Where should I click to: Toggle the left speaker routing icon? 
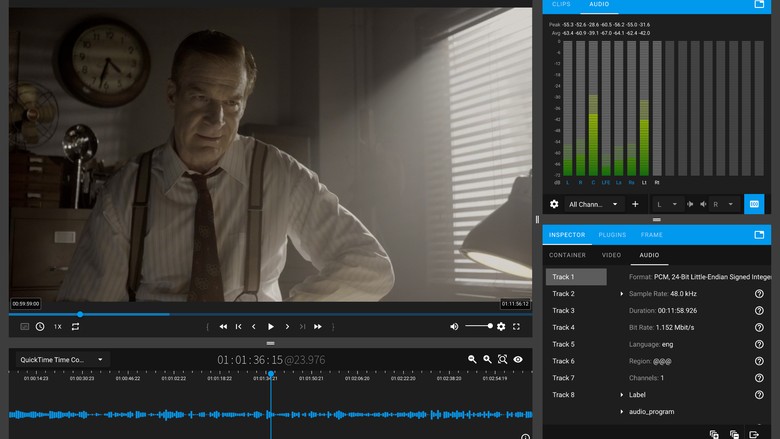(x=690, y=204)
